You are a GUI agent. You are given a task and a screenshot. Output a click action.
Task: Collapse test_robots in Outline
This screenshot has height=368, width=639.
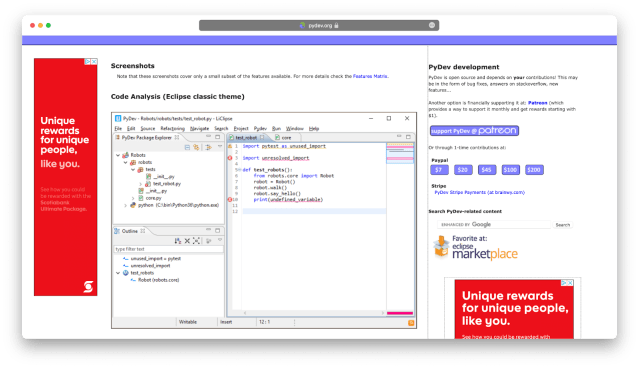click(118, 273)
